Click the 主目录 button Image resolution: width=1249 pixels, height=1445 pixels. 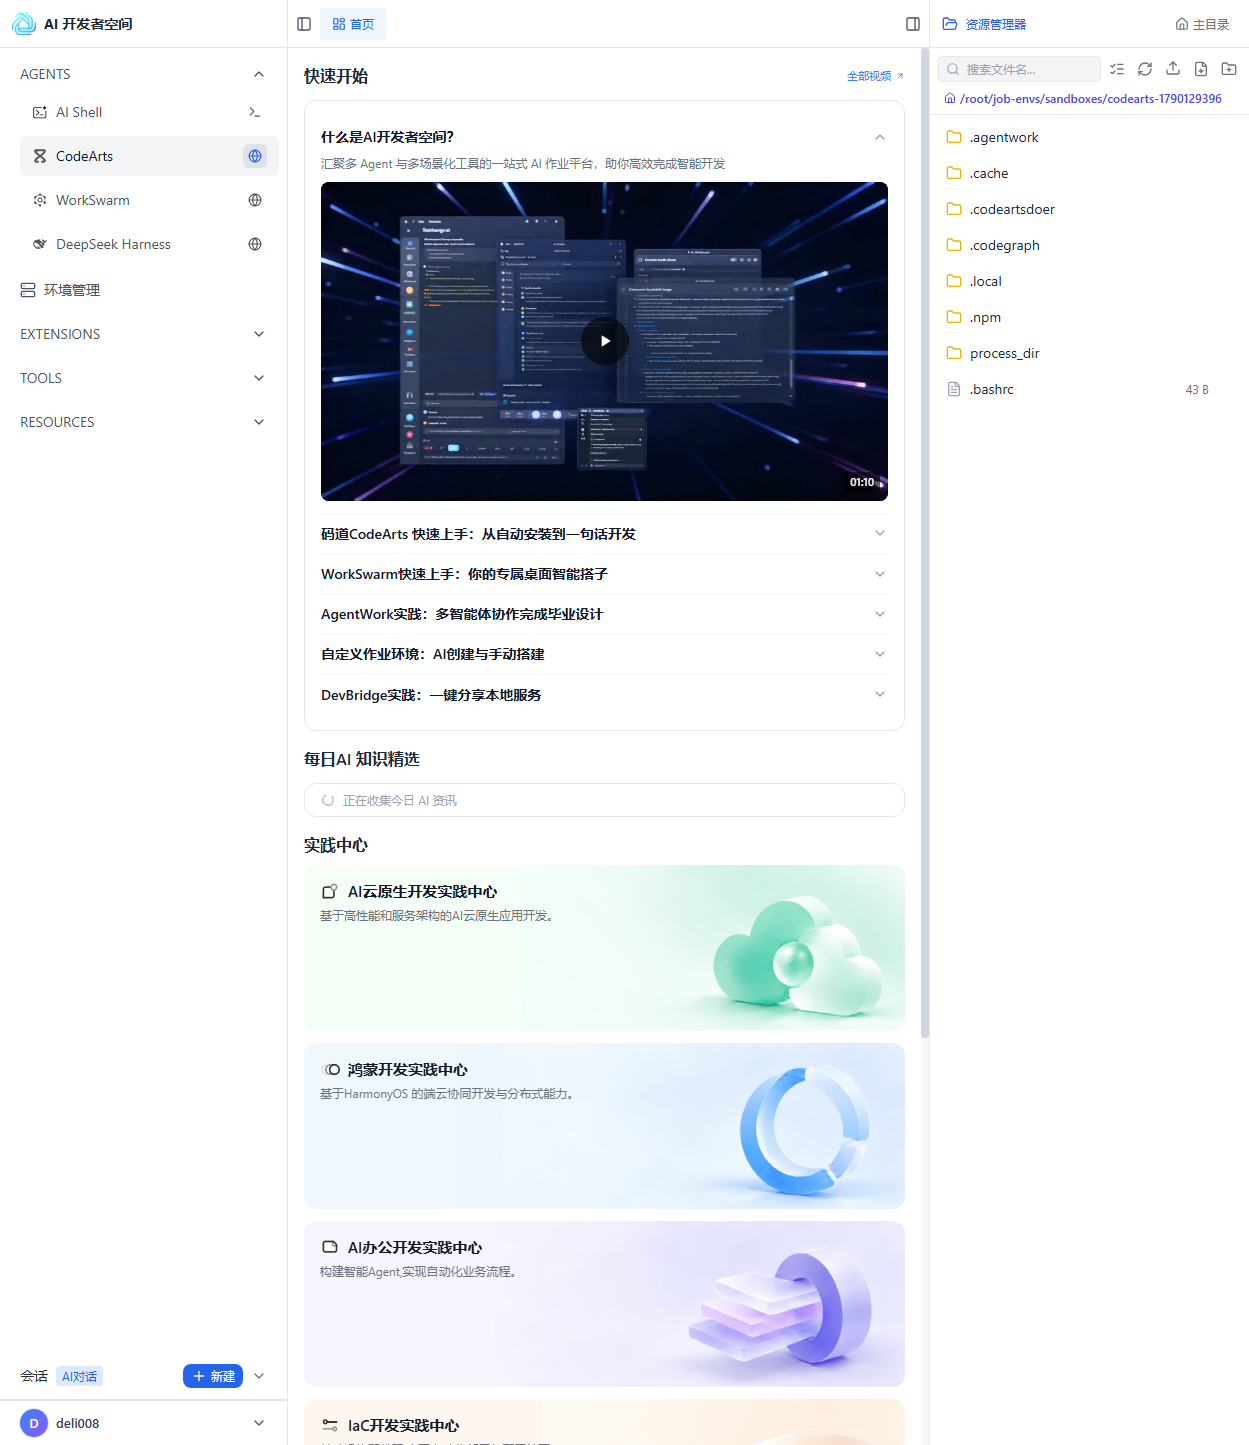point(1202,24)
